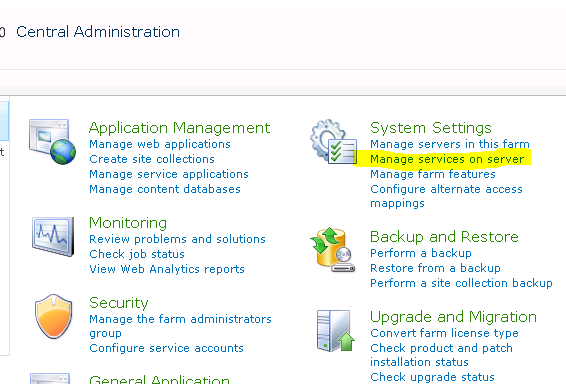Open highlighted Manage services on server
The height and width of the screenshot is (384, 566).
click(447, 159)
